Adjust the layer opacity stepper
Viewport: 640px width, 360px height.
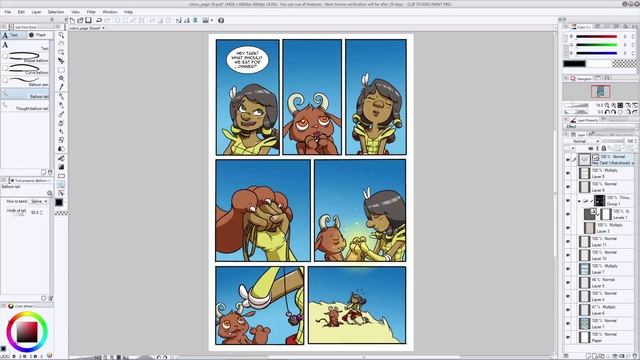point(636,141)
